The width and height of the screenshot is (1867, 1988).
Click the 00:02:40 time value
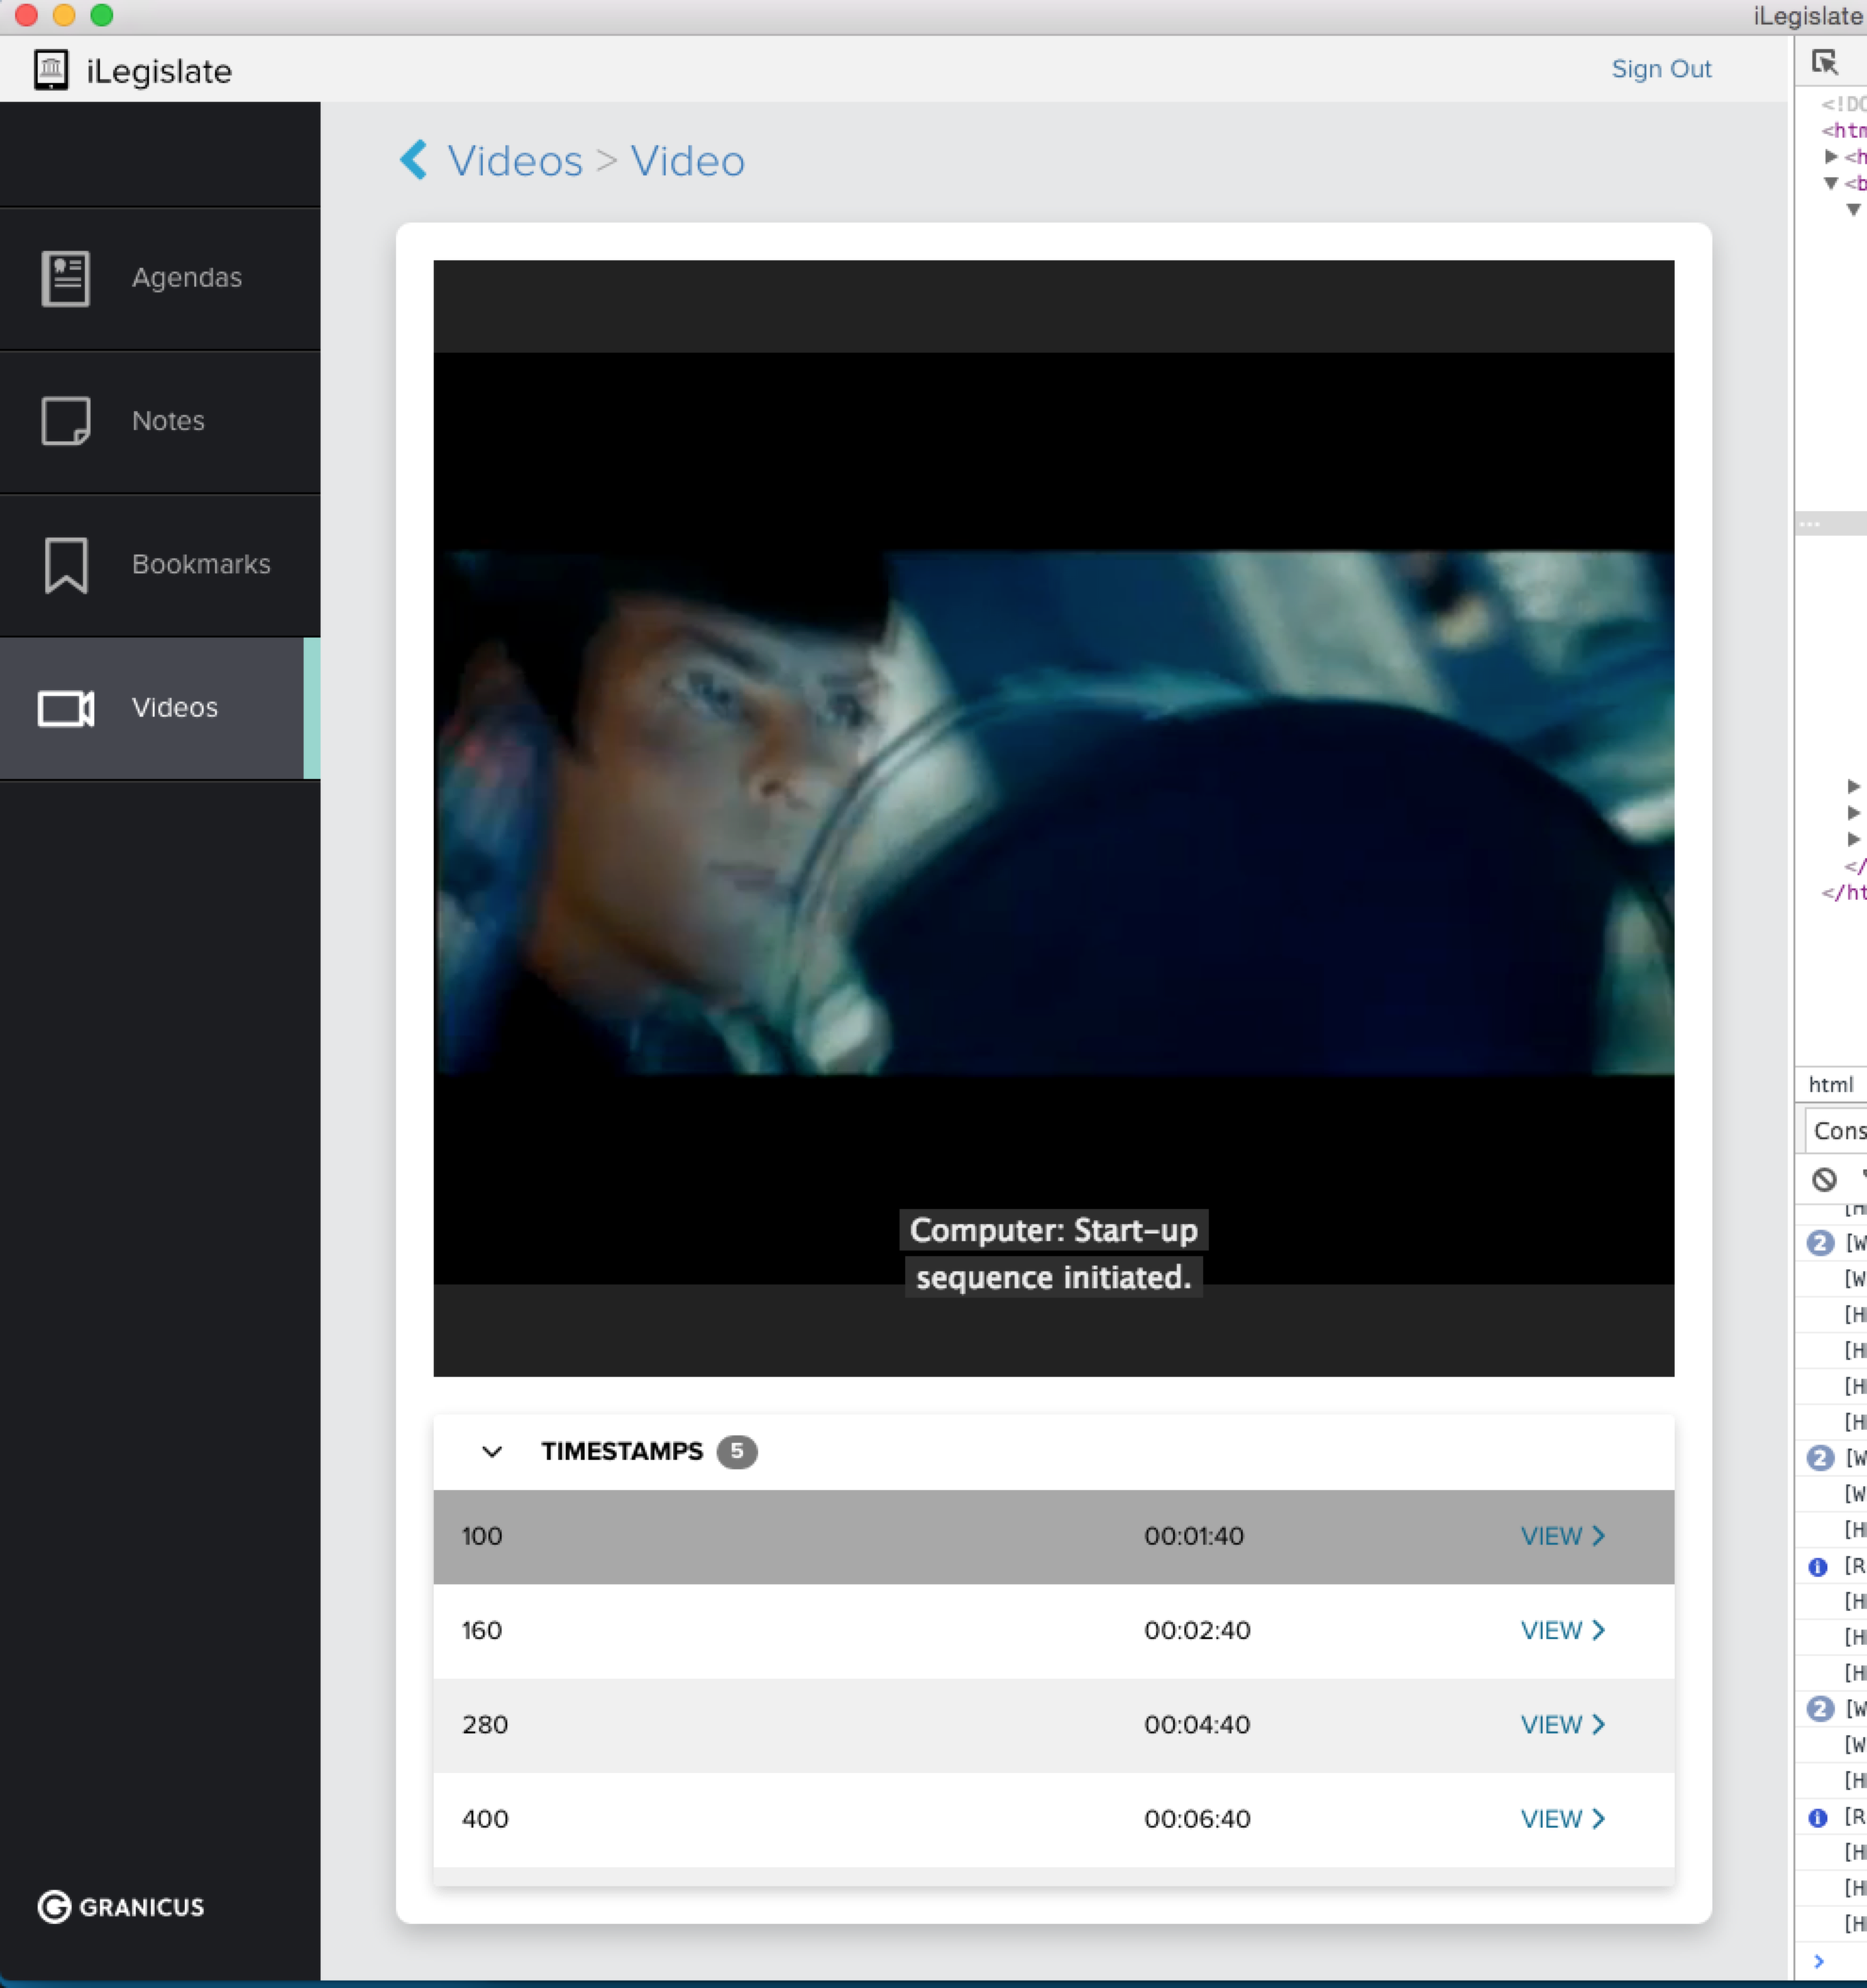click(x=1197, y=1630)
